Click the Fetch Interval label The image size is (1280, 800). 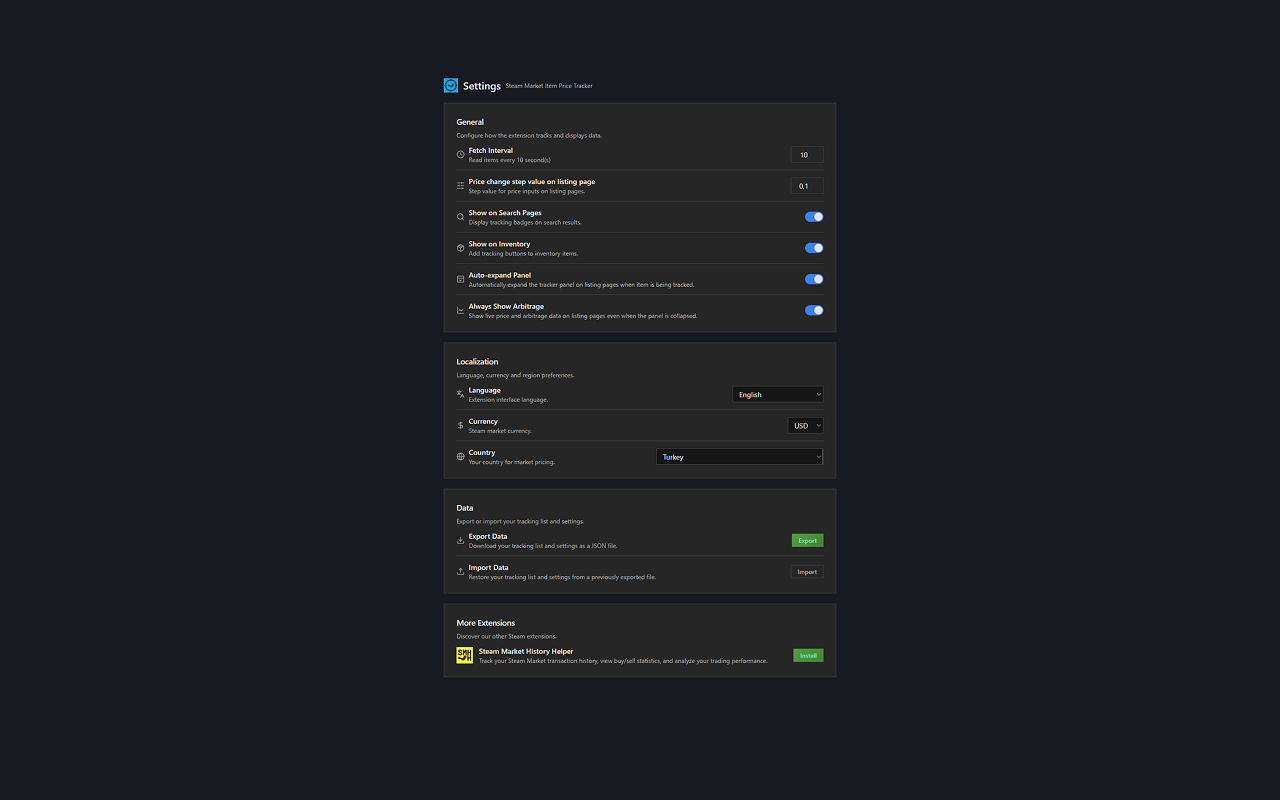[x=491, y=150]
